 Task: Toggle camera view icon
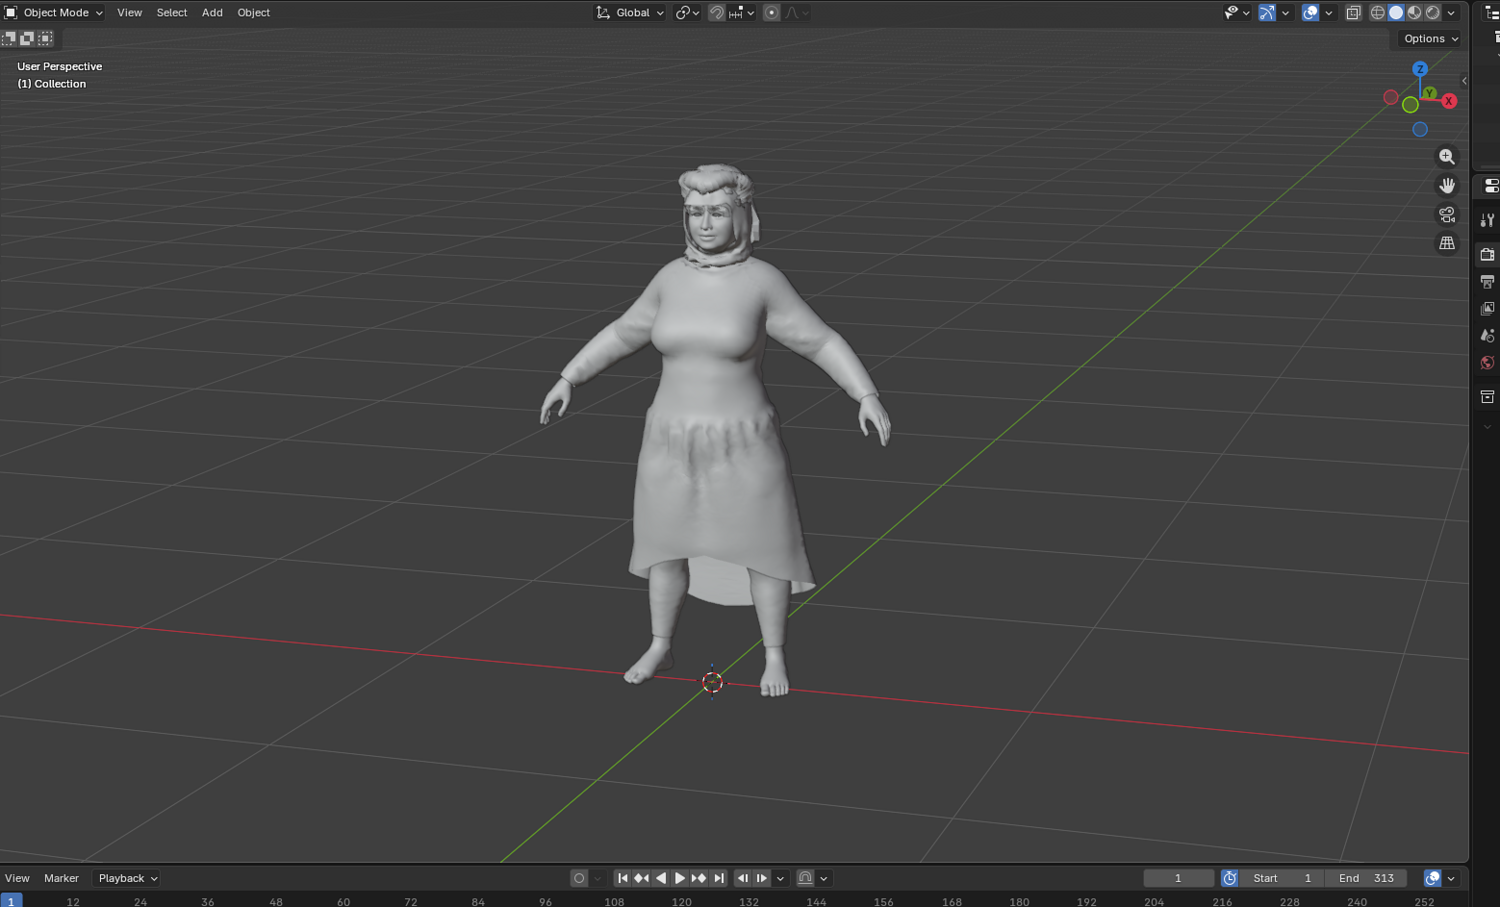click(1447, 215)
